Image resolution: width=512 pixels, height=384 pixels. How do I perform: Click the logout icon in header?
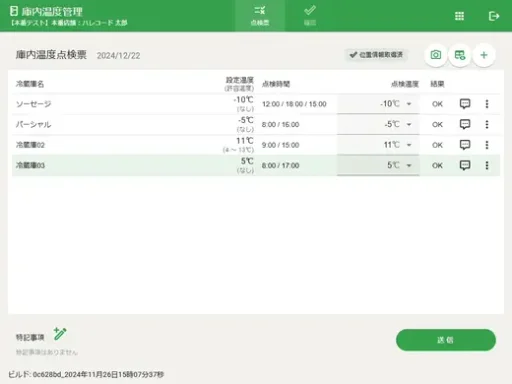click(494, 16)
